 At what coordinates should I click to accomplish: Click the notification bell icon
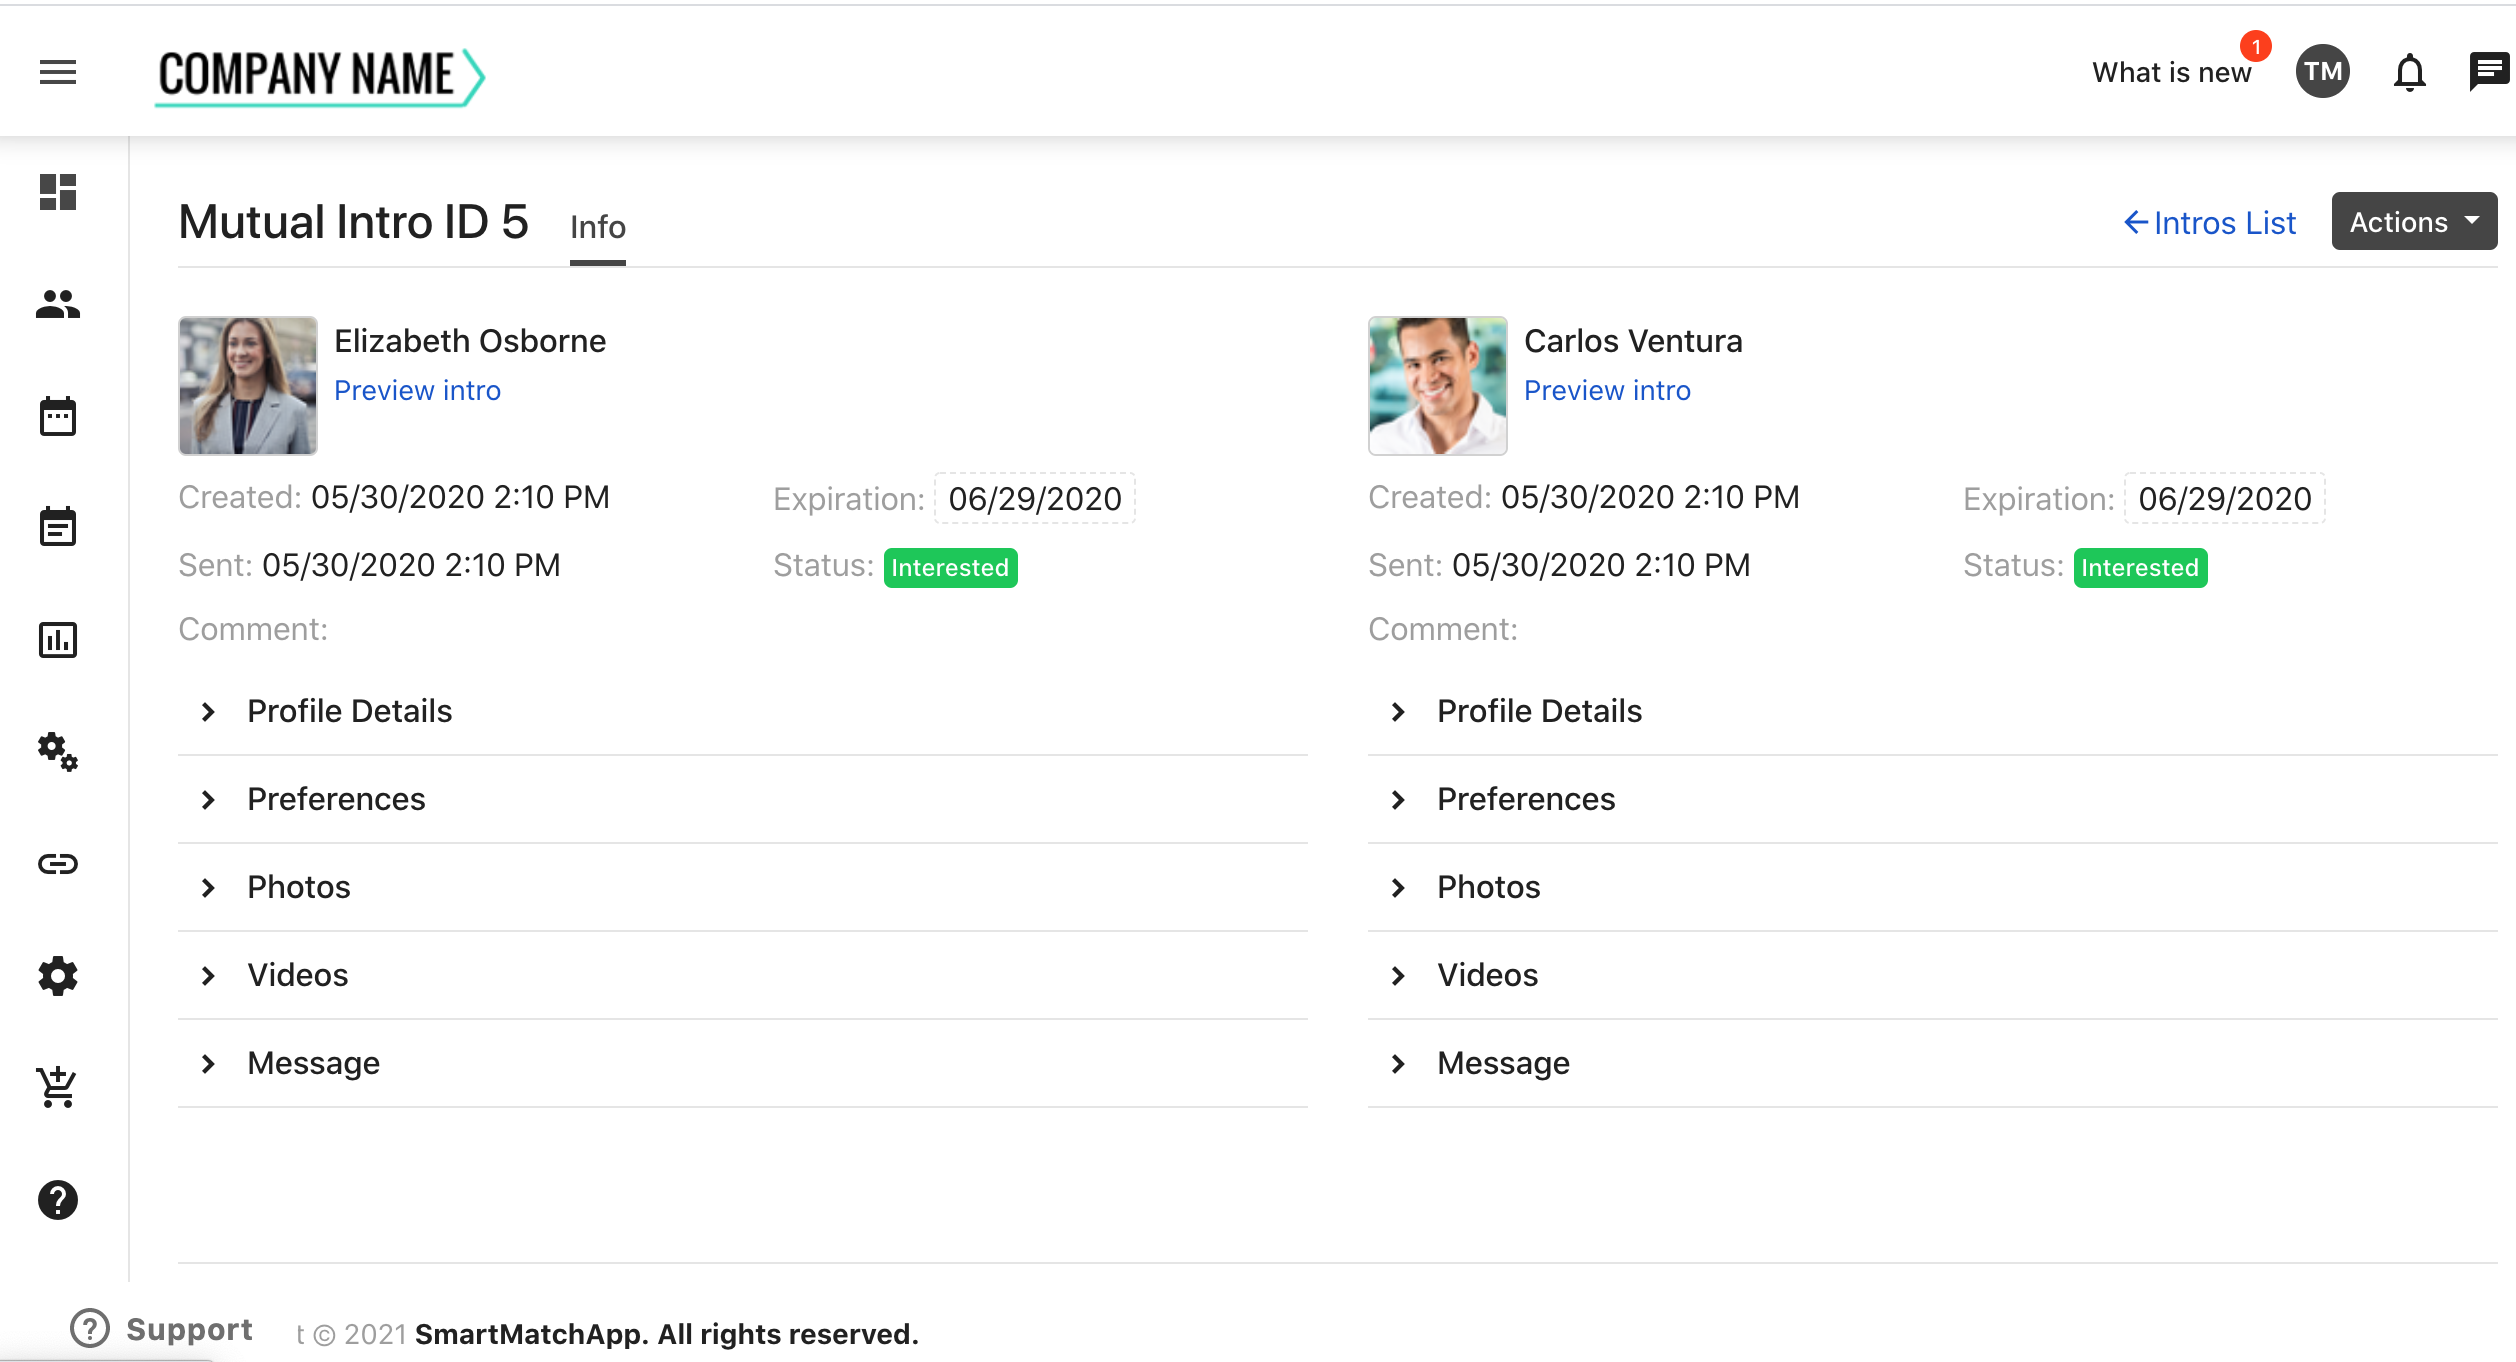pos(2409,72)
